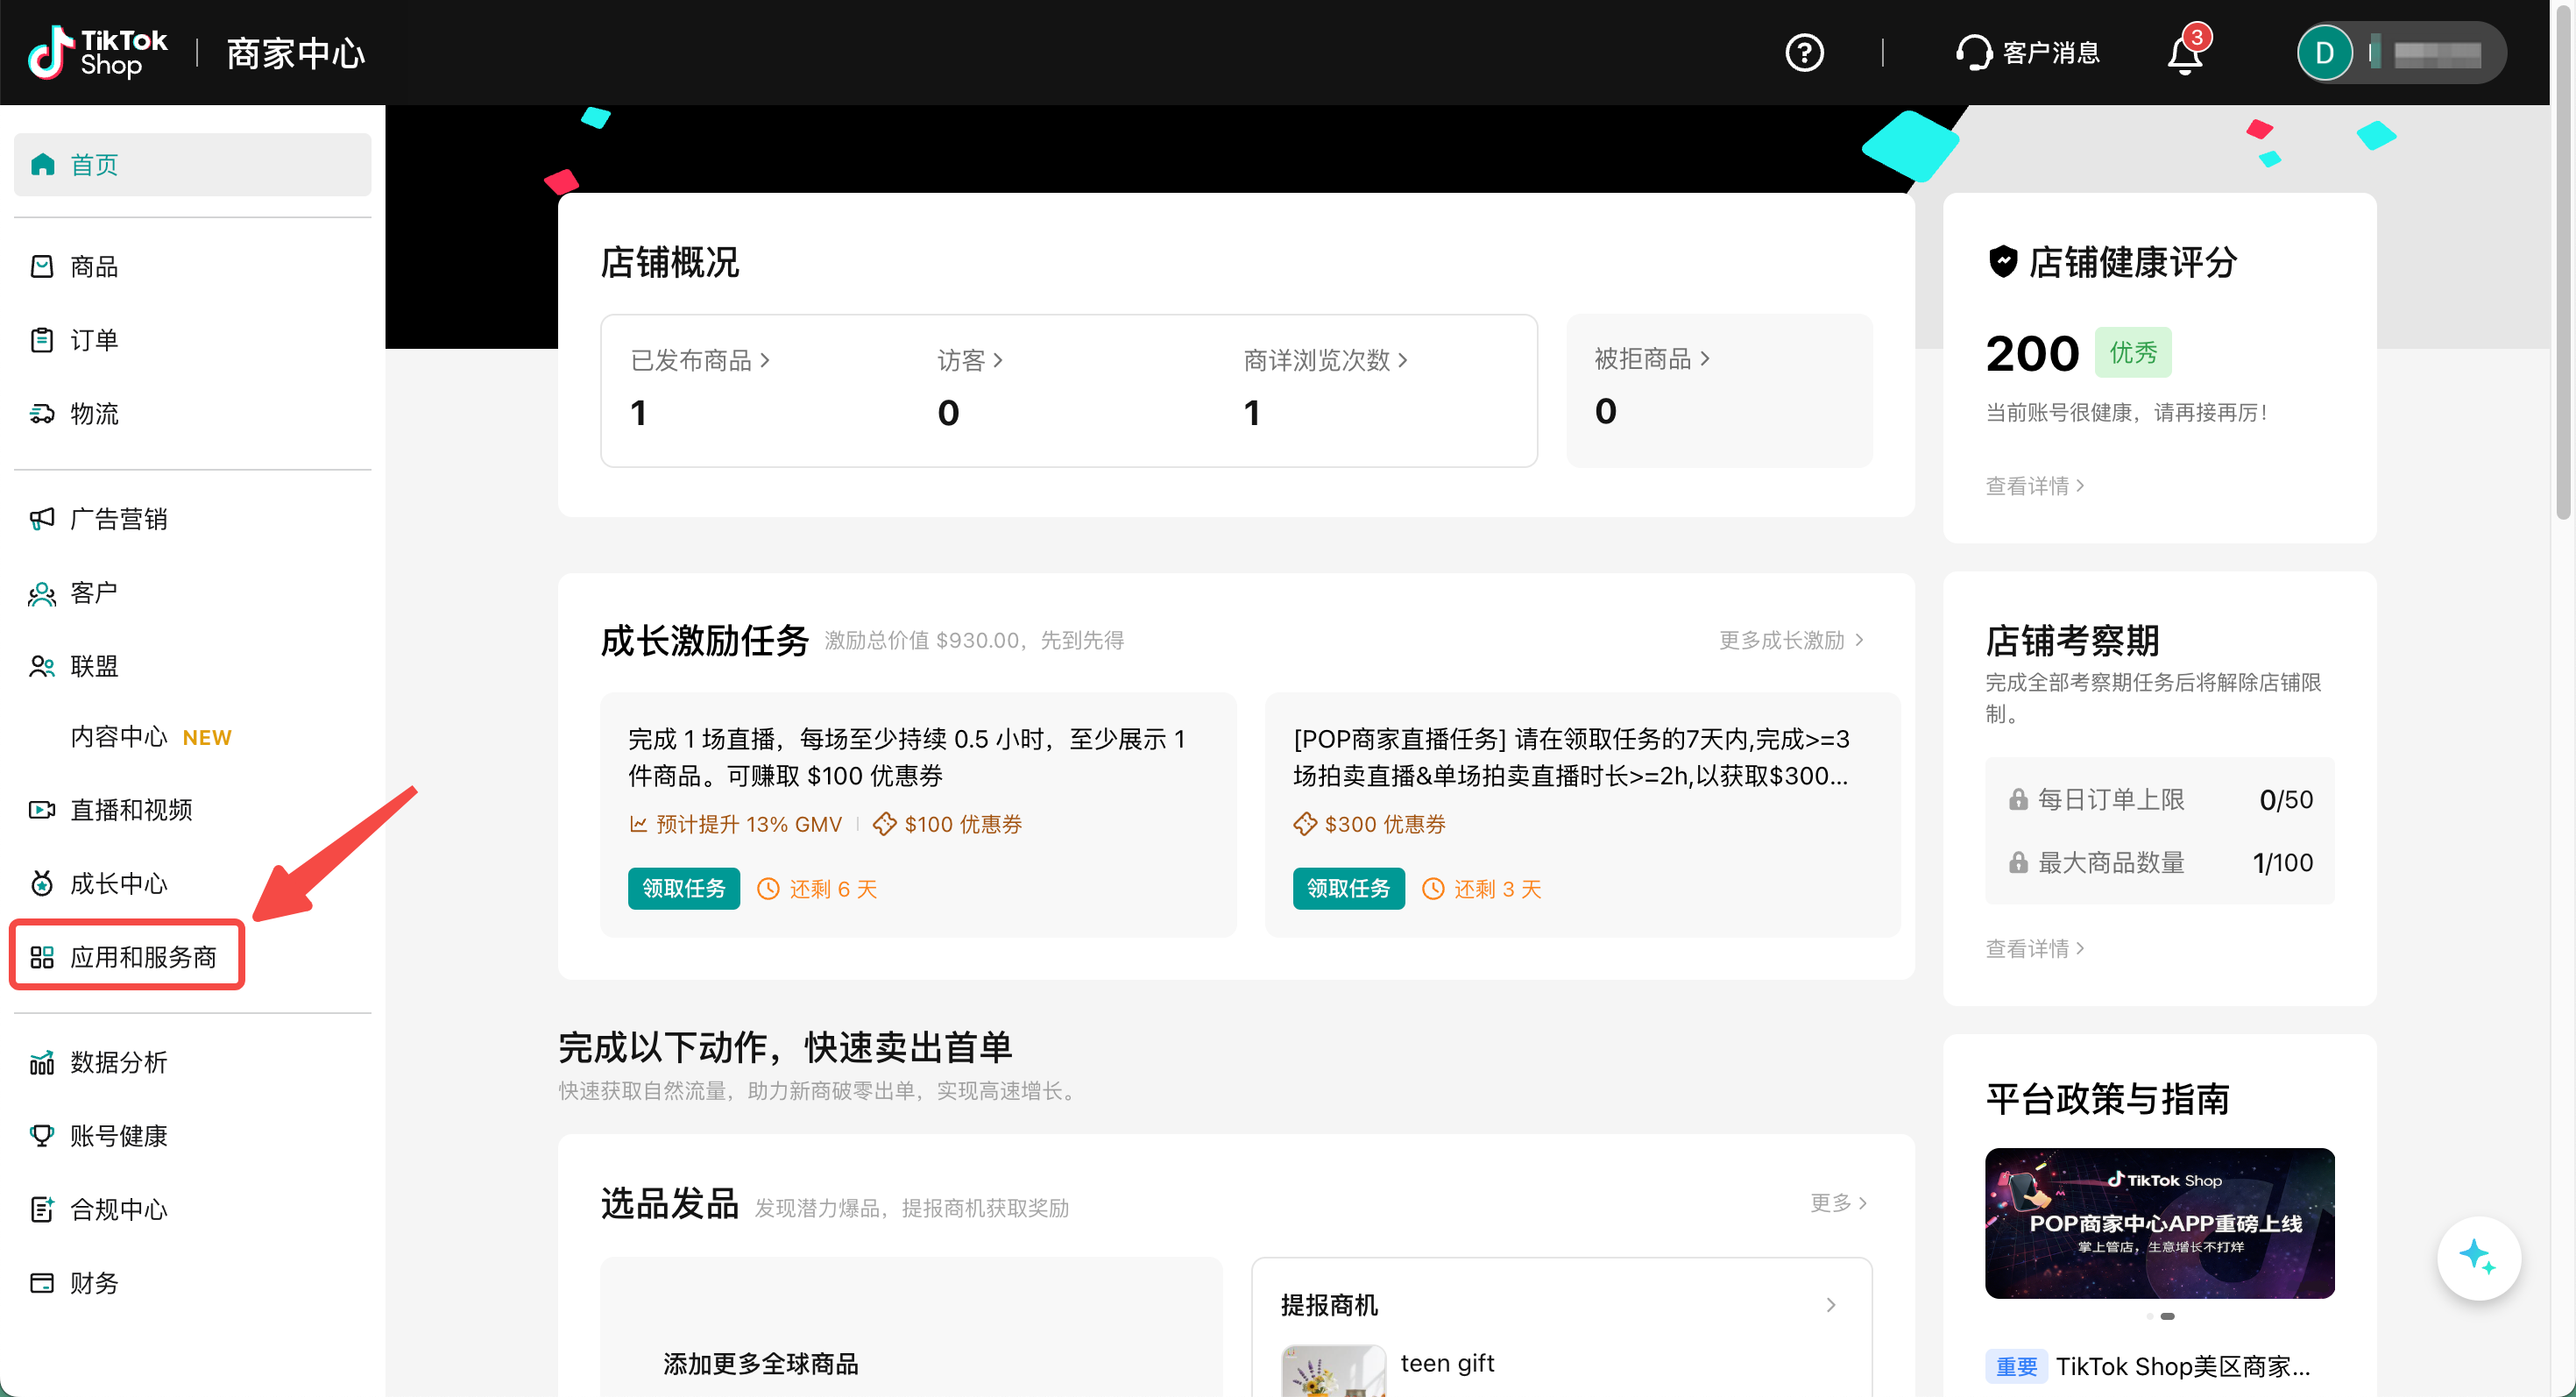Screen dimensions: 2576x1397
Task: View details under 店铺考察期
Action: tap(2035, 947)
